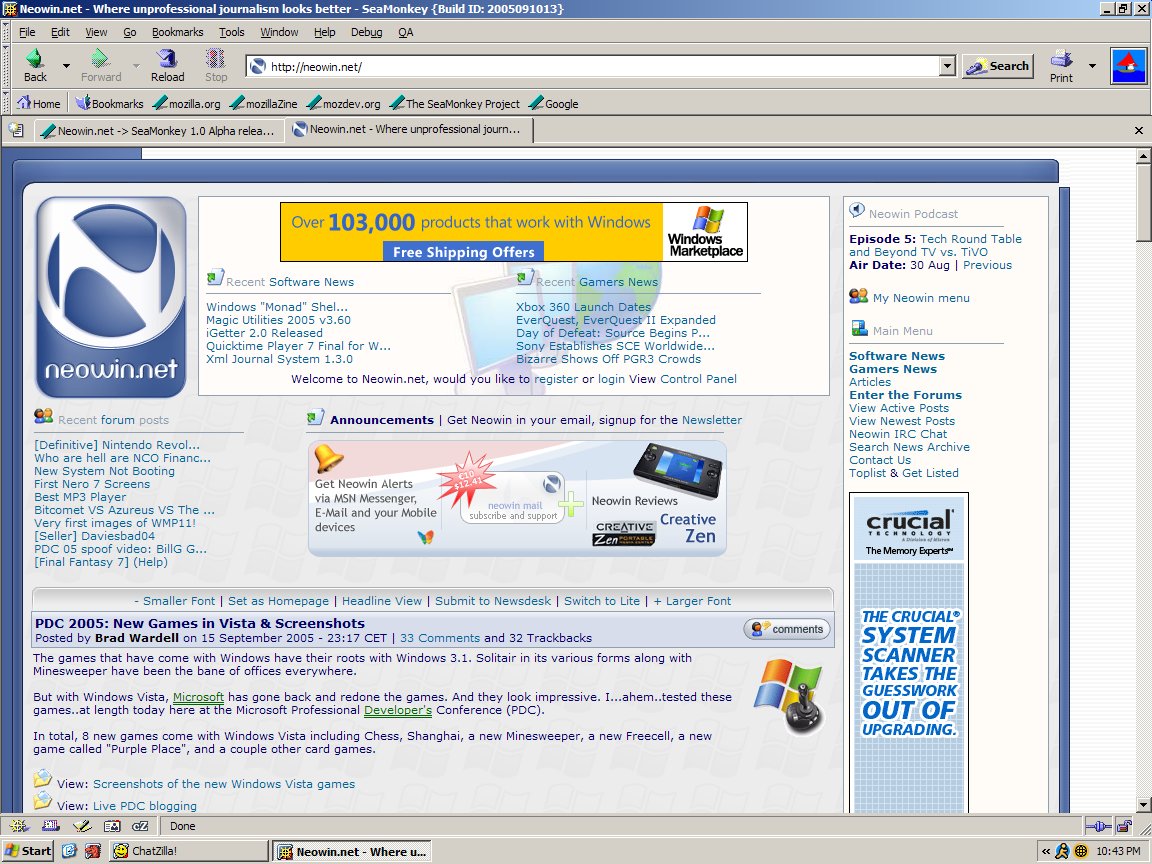Open AIM from the system tray
Screen dimensions: 1152x864
(x=1062, y=851)
